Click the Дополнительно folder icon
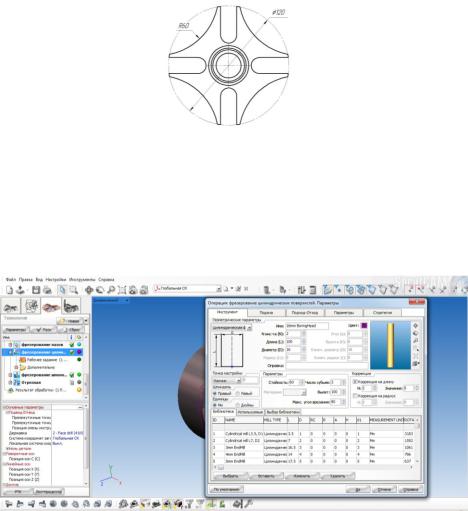 tap(23, 367)
